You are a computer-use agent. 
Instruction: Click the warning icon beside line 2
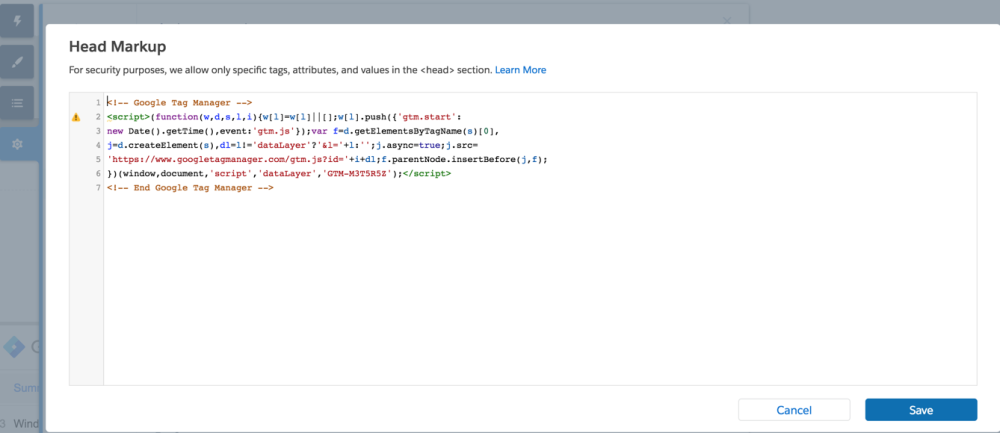77,117
